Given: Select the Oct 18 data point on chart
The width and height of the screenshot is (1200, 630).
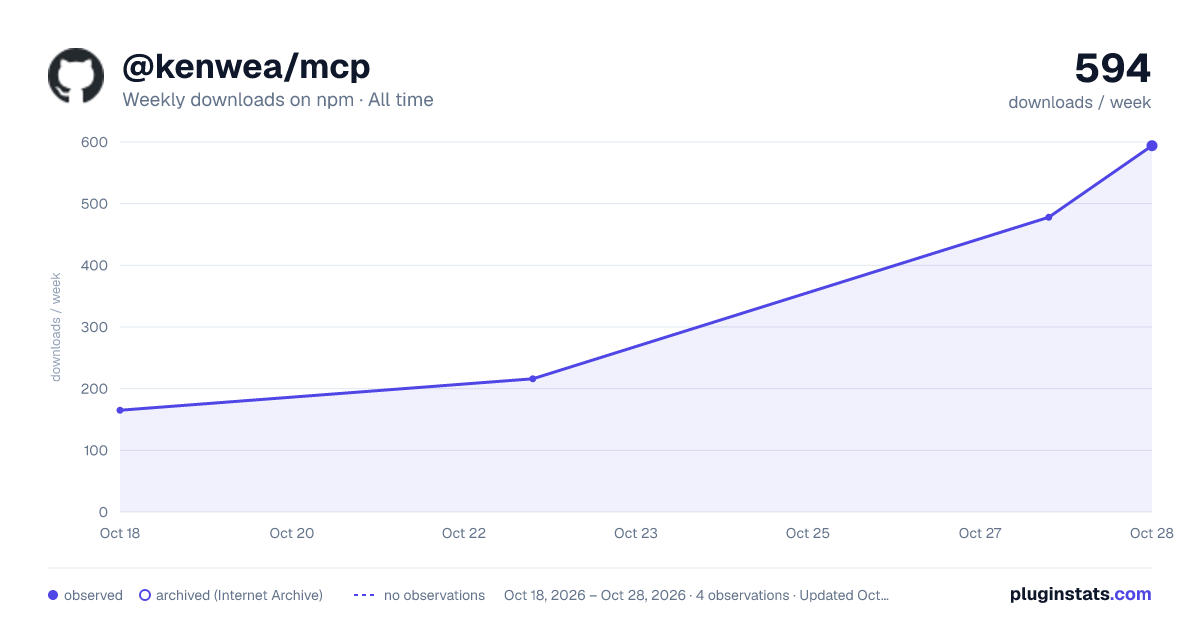Looking at the screenshot, I should tap(120, 410).
